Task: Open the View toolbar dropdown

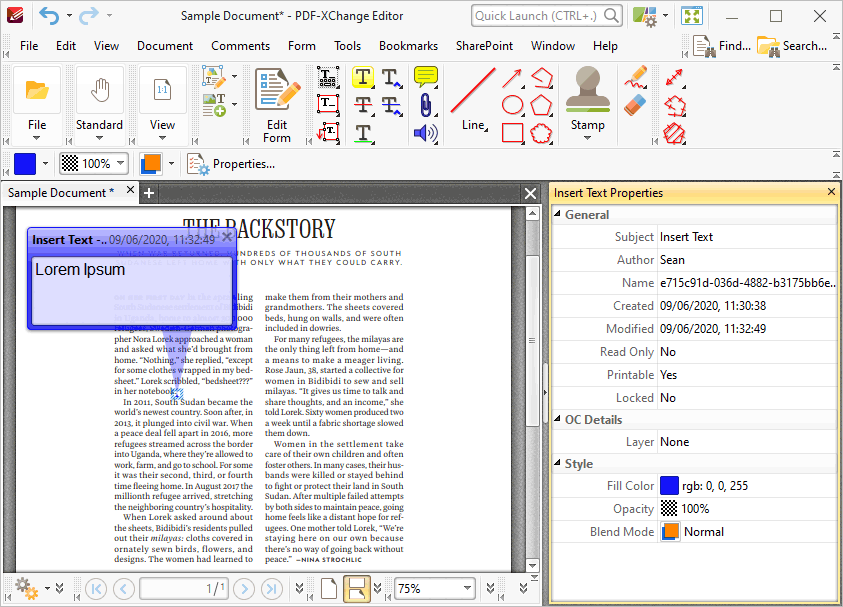Action: 162,138
